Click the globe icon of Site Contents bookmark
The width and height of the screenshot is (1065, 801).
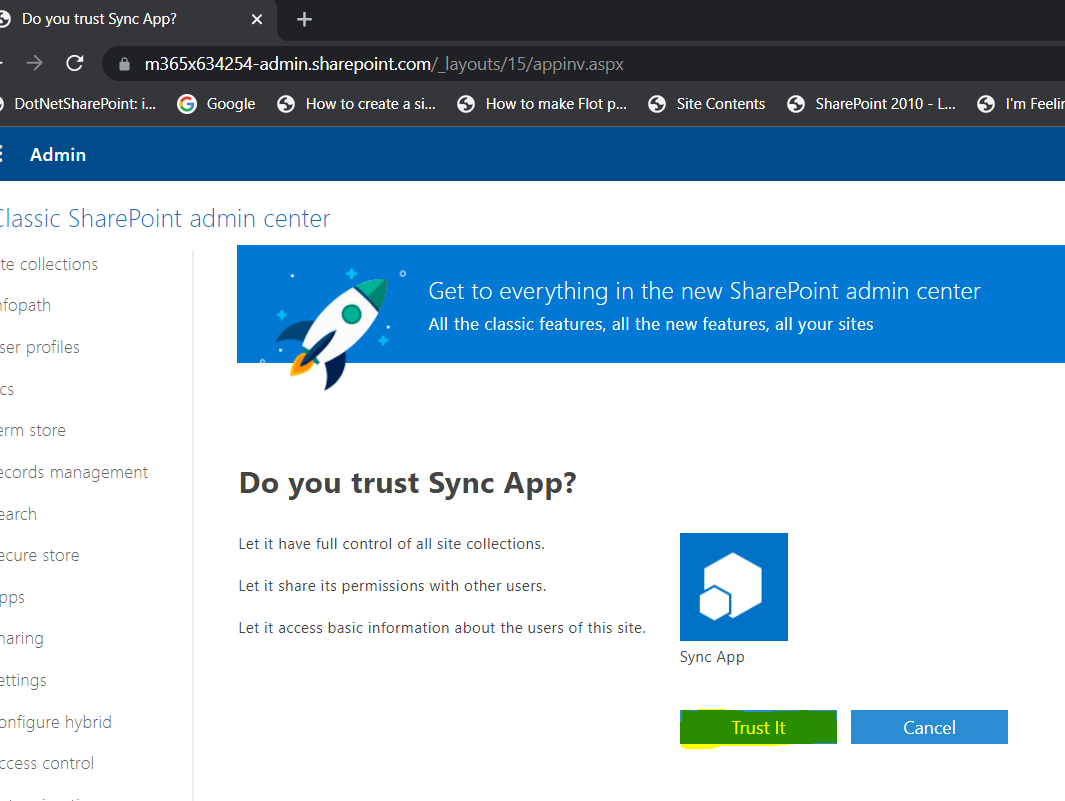(x=657, y=104)
